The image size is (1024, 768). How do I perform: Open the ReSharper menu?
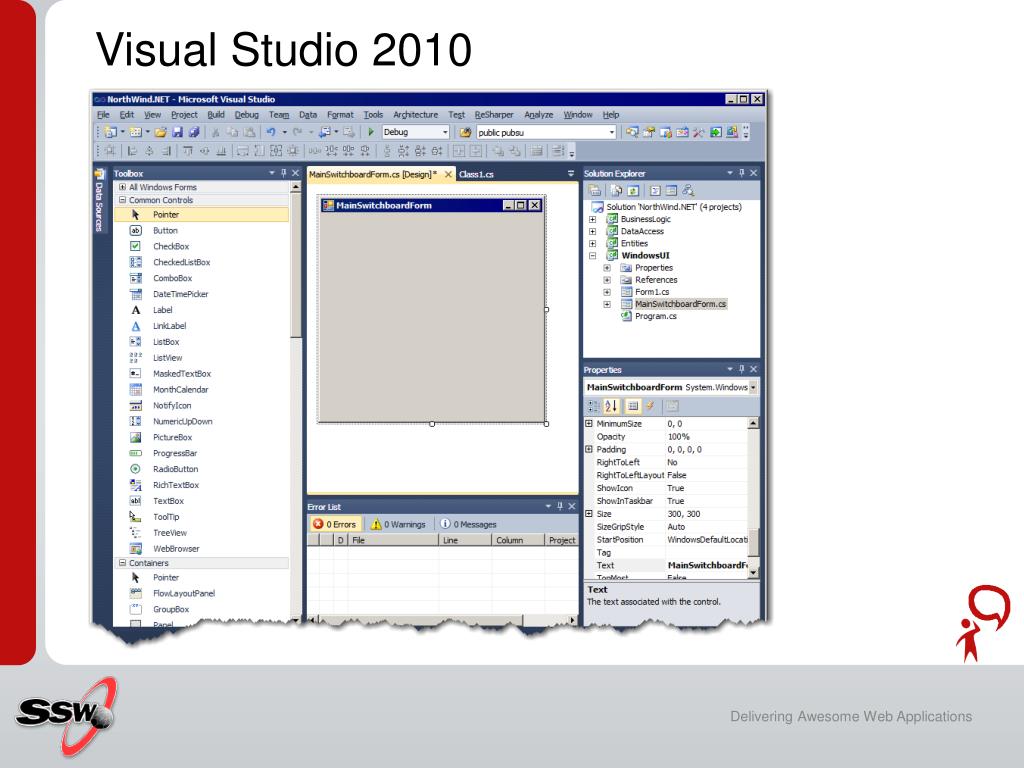pyautogui.click(x=494, y=115)
